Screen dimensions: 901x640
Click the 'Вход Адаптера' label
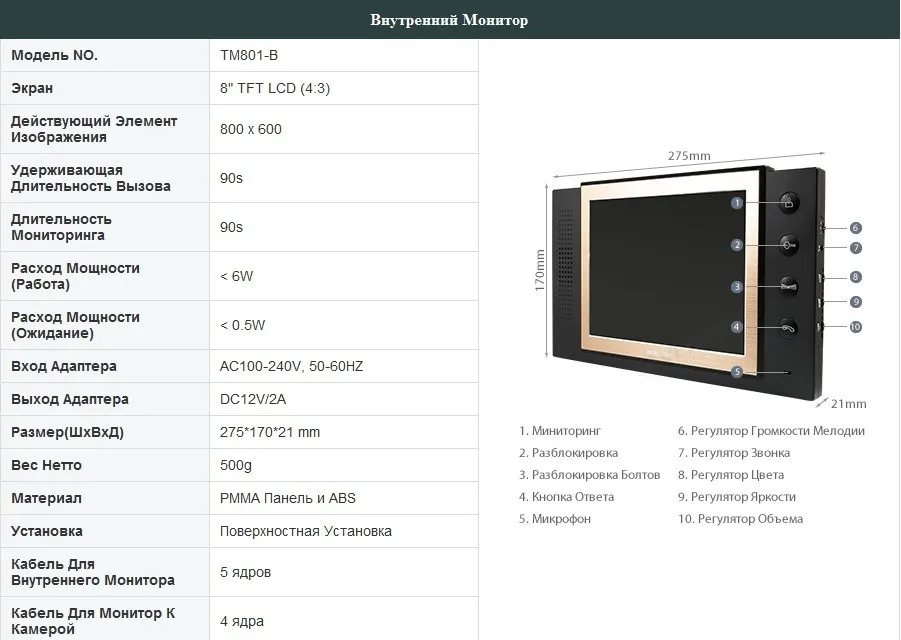pos(64,366)
